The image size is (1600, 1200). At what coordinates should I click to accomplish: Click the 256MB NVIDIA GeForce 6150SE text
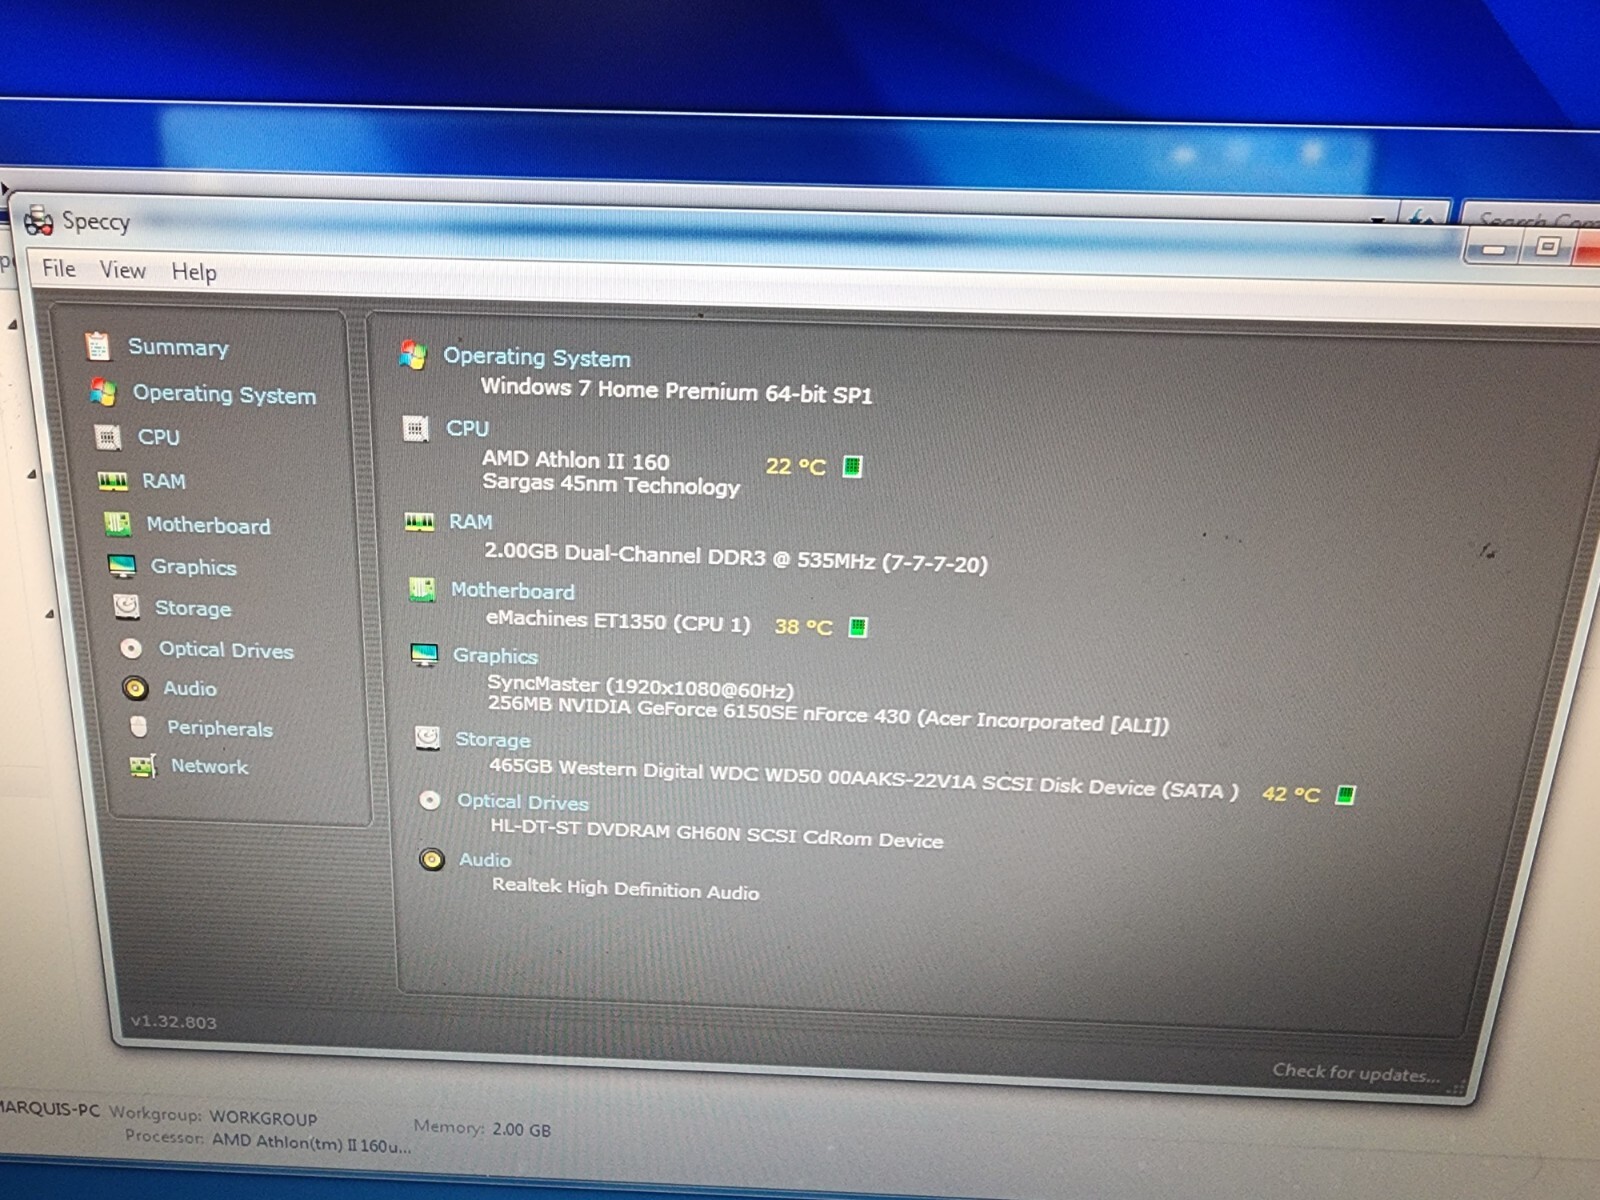coord(828,714)
